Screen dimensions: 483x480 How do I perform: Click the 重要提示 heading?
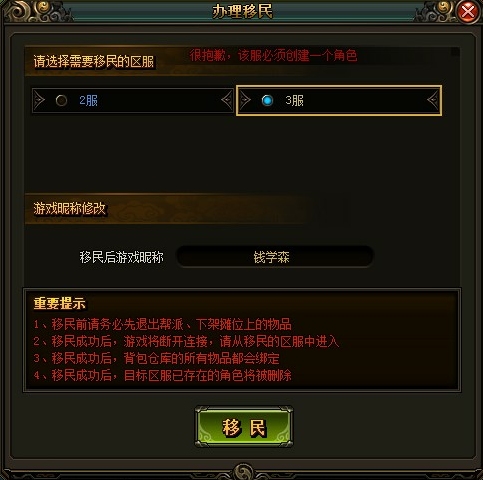point(60,303)
